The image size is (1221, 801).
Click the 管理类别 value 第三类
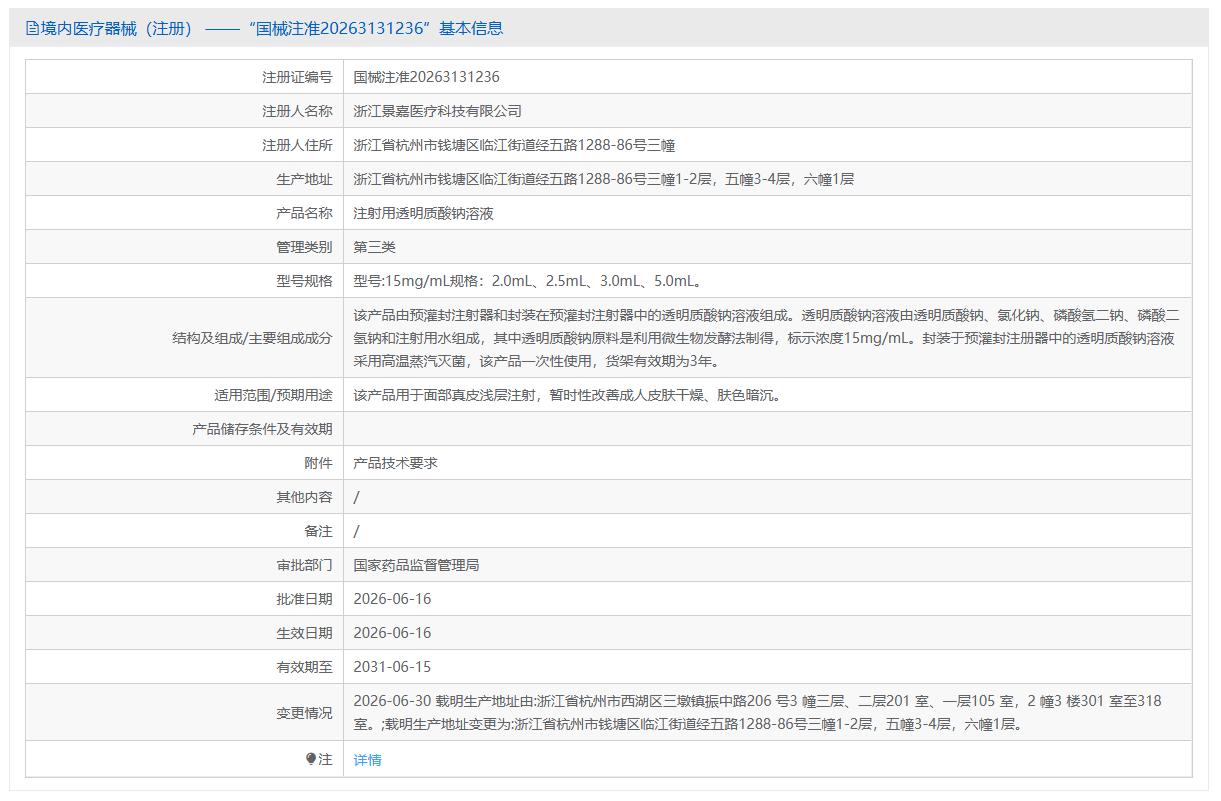375,247
